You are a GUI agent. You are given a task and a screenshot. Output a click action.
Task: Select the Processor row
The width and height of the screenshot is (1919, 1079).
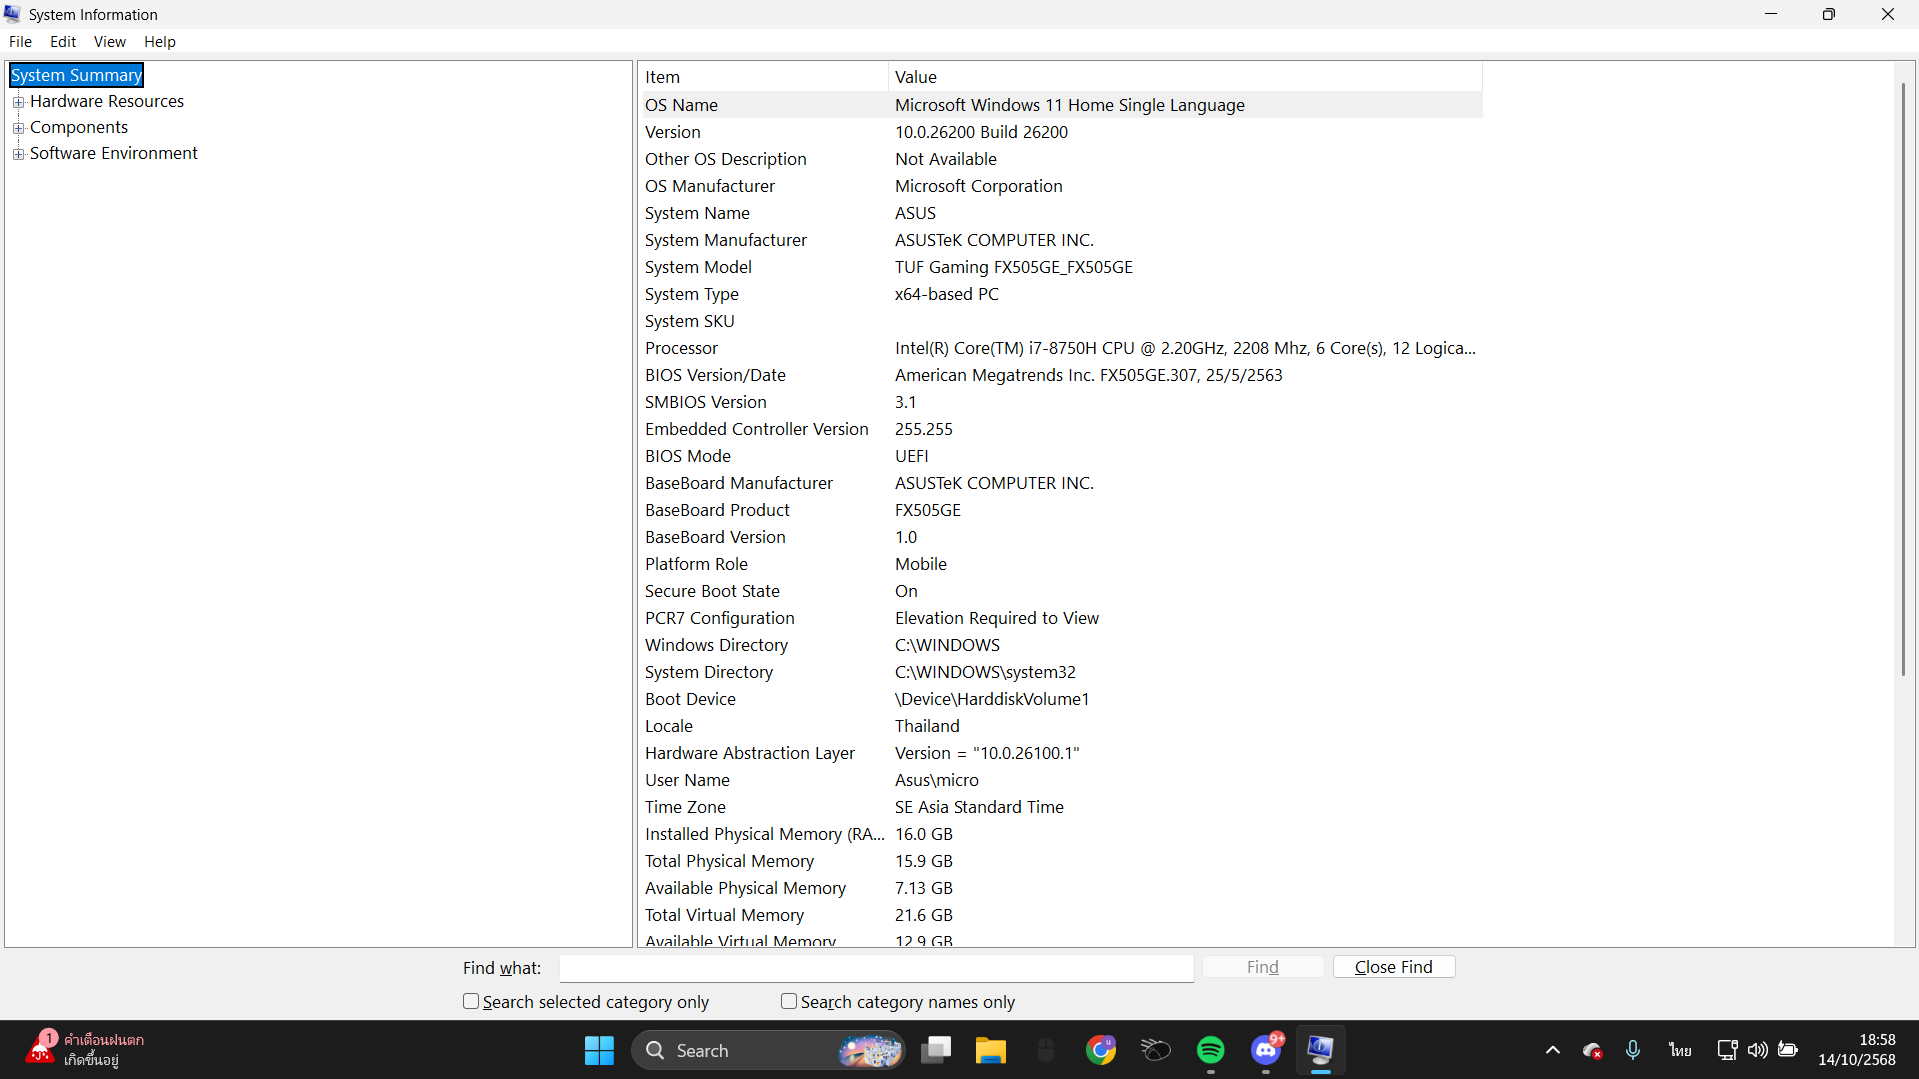[1060, 348]
